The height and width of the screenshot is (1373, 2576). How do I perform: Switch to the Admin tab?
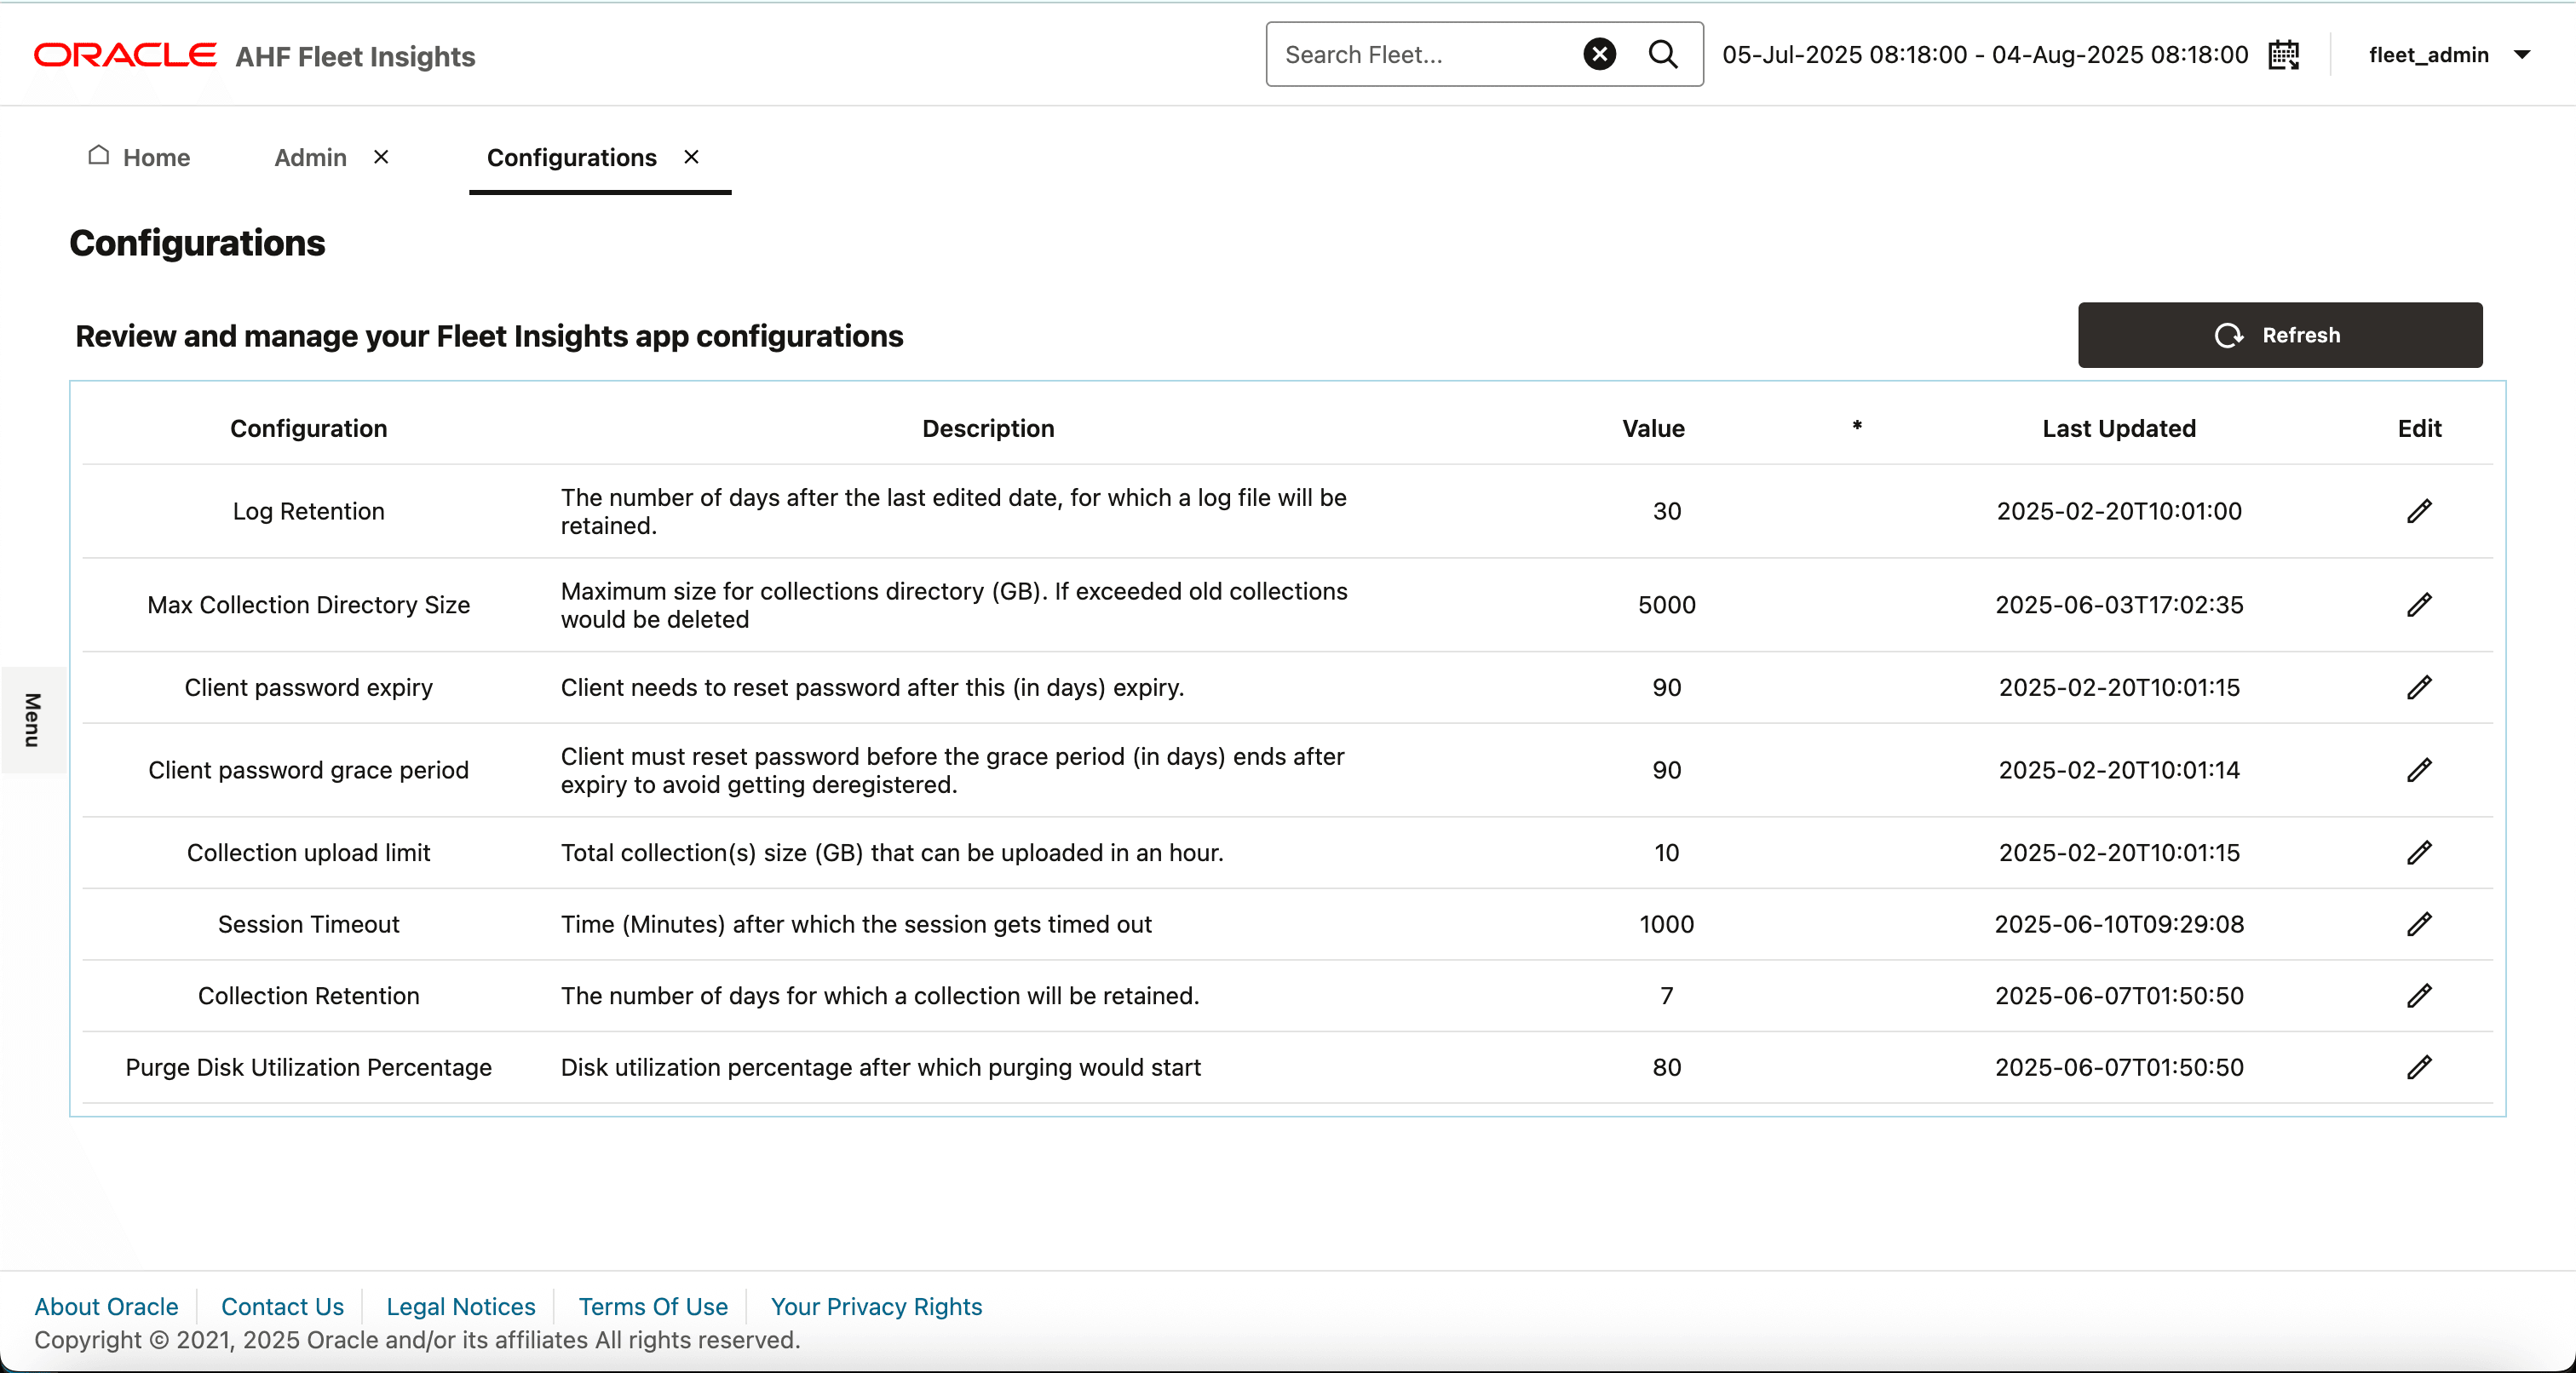(x=310, y=157)
